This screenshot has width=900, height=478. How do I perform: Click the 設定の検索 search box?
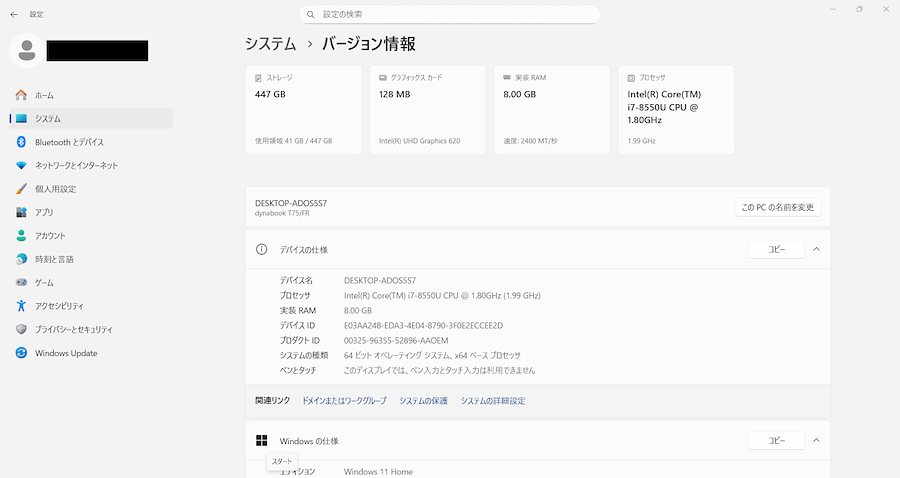[450, 15]
